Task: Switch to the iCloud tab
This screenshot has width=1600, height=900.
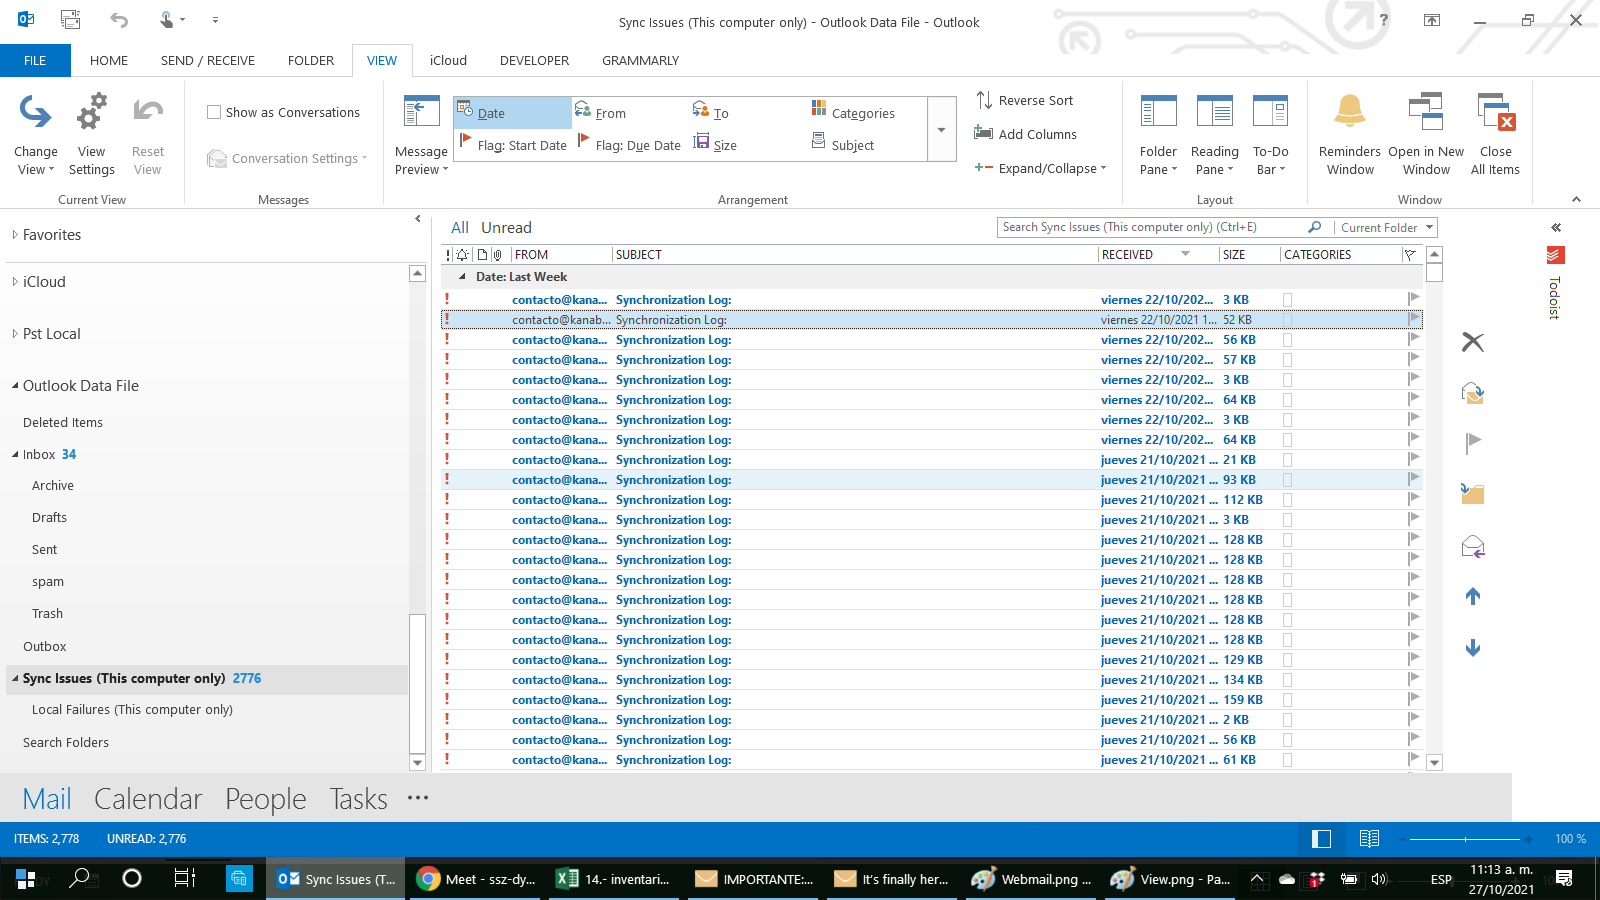Action: (x=448, y=60)
